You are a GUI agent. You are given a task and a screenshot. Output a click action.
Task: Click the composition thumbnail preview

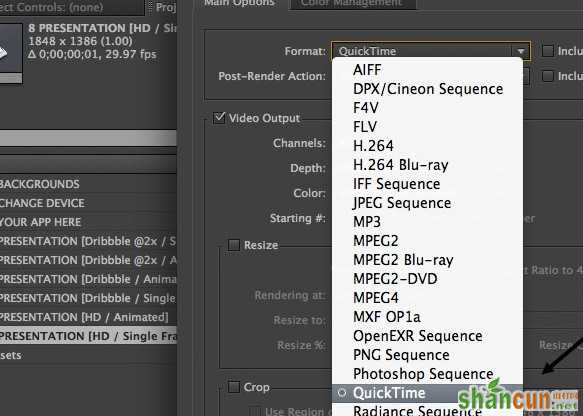pyautogui.click(x=10, y=53)
